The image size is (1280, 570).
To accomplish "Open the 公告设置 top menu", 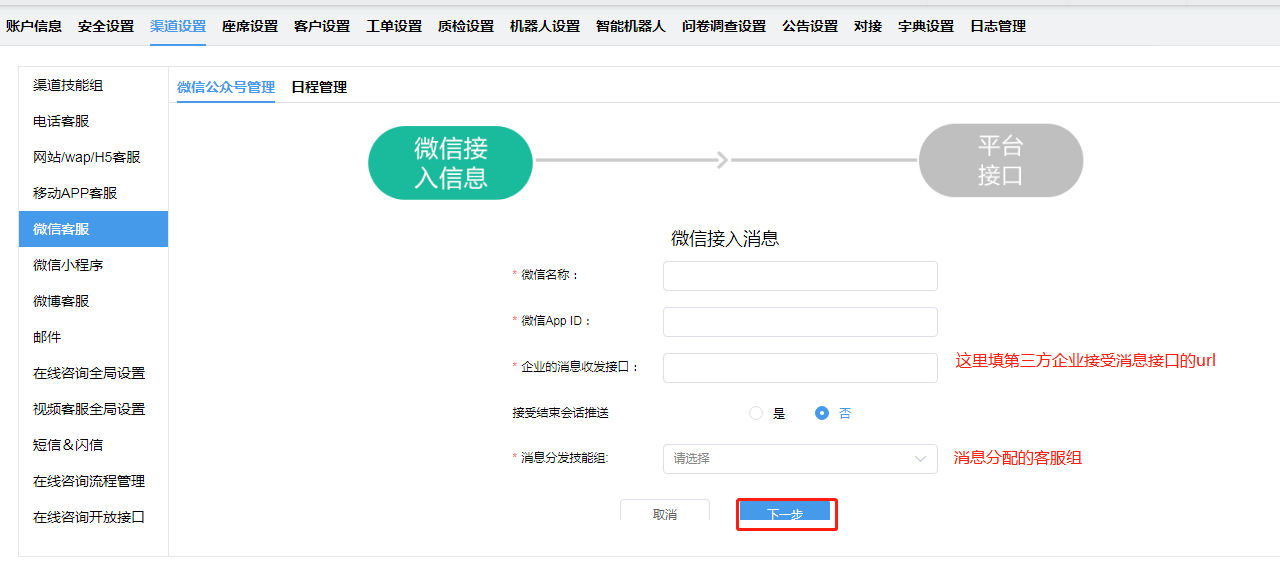I will click(810, 26).
